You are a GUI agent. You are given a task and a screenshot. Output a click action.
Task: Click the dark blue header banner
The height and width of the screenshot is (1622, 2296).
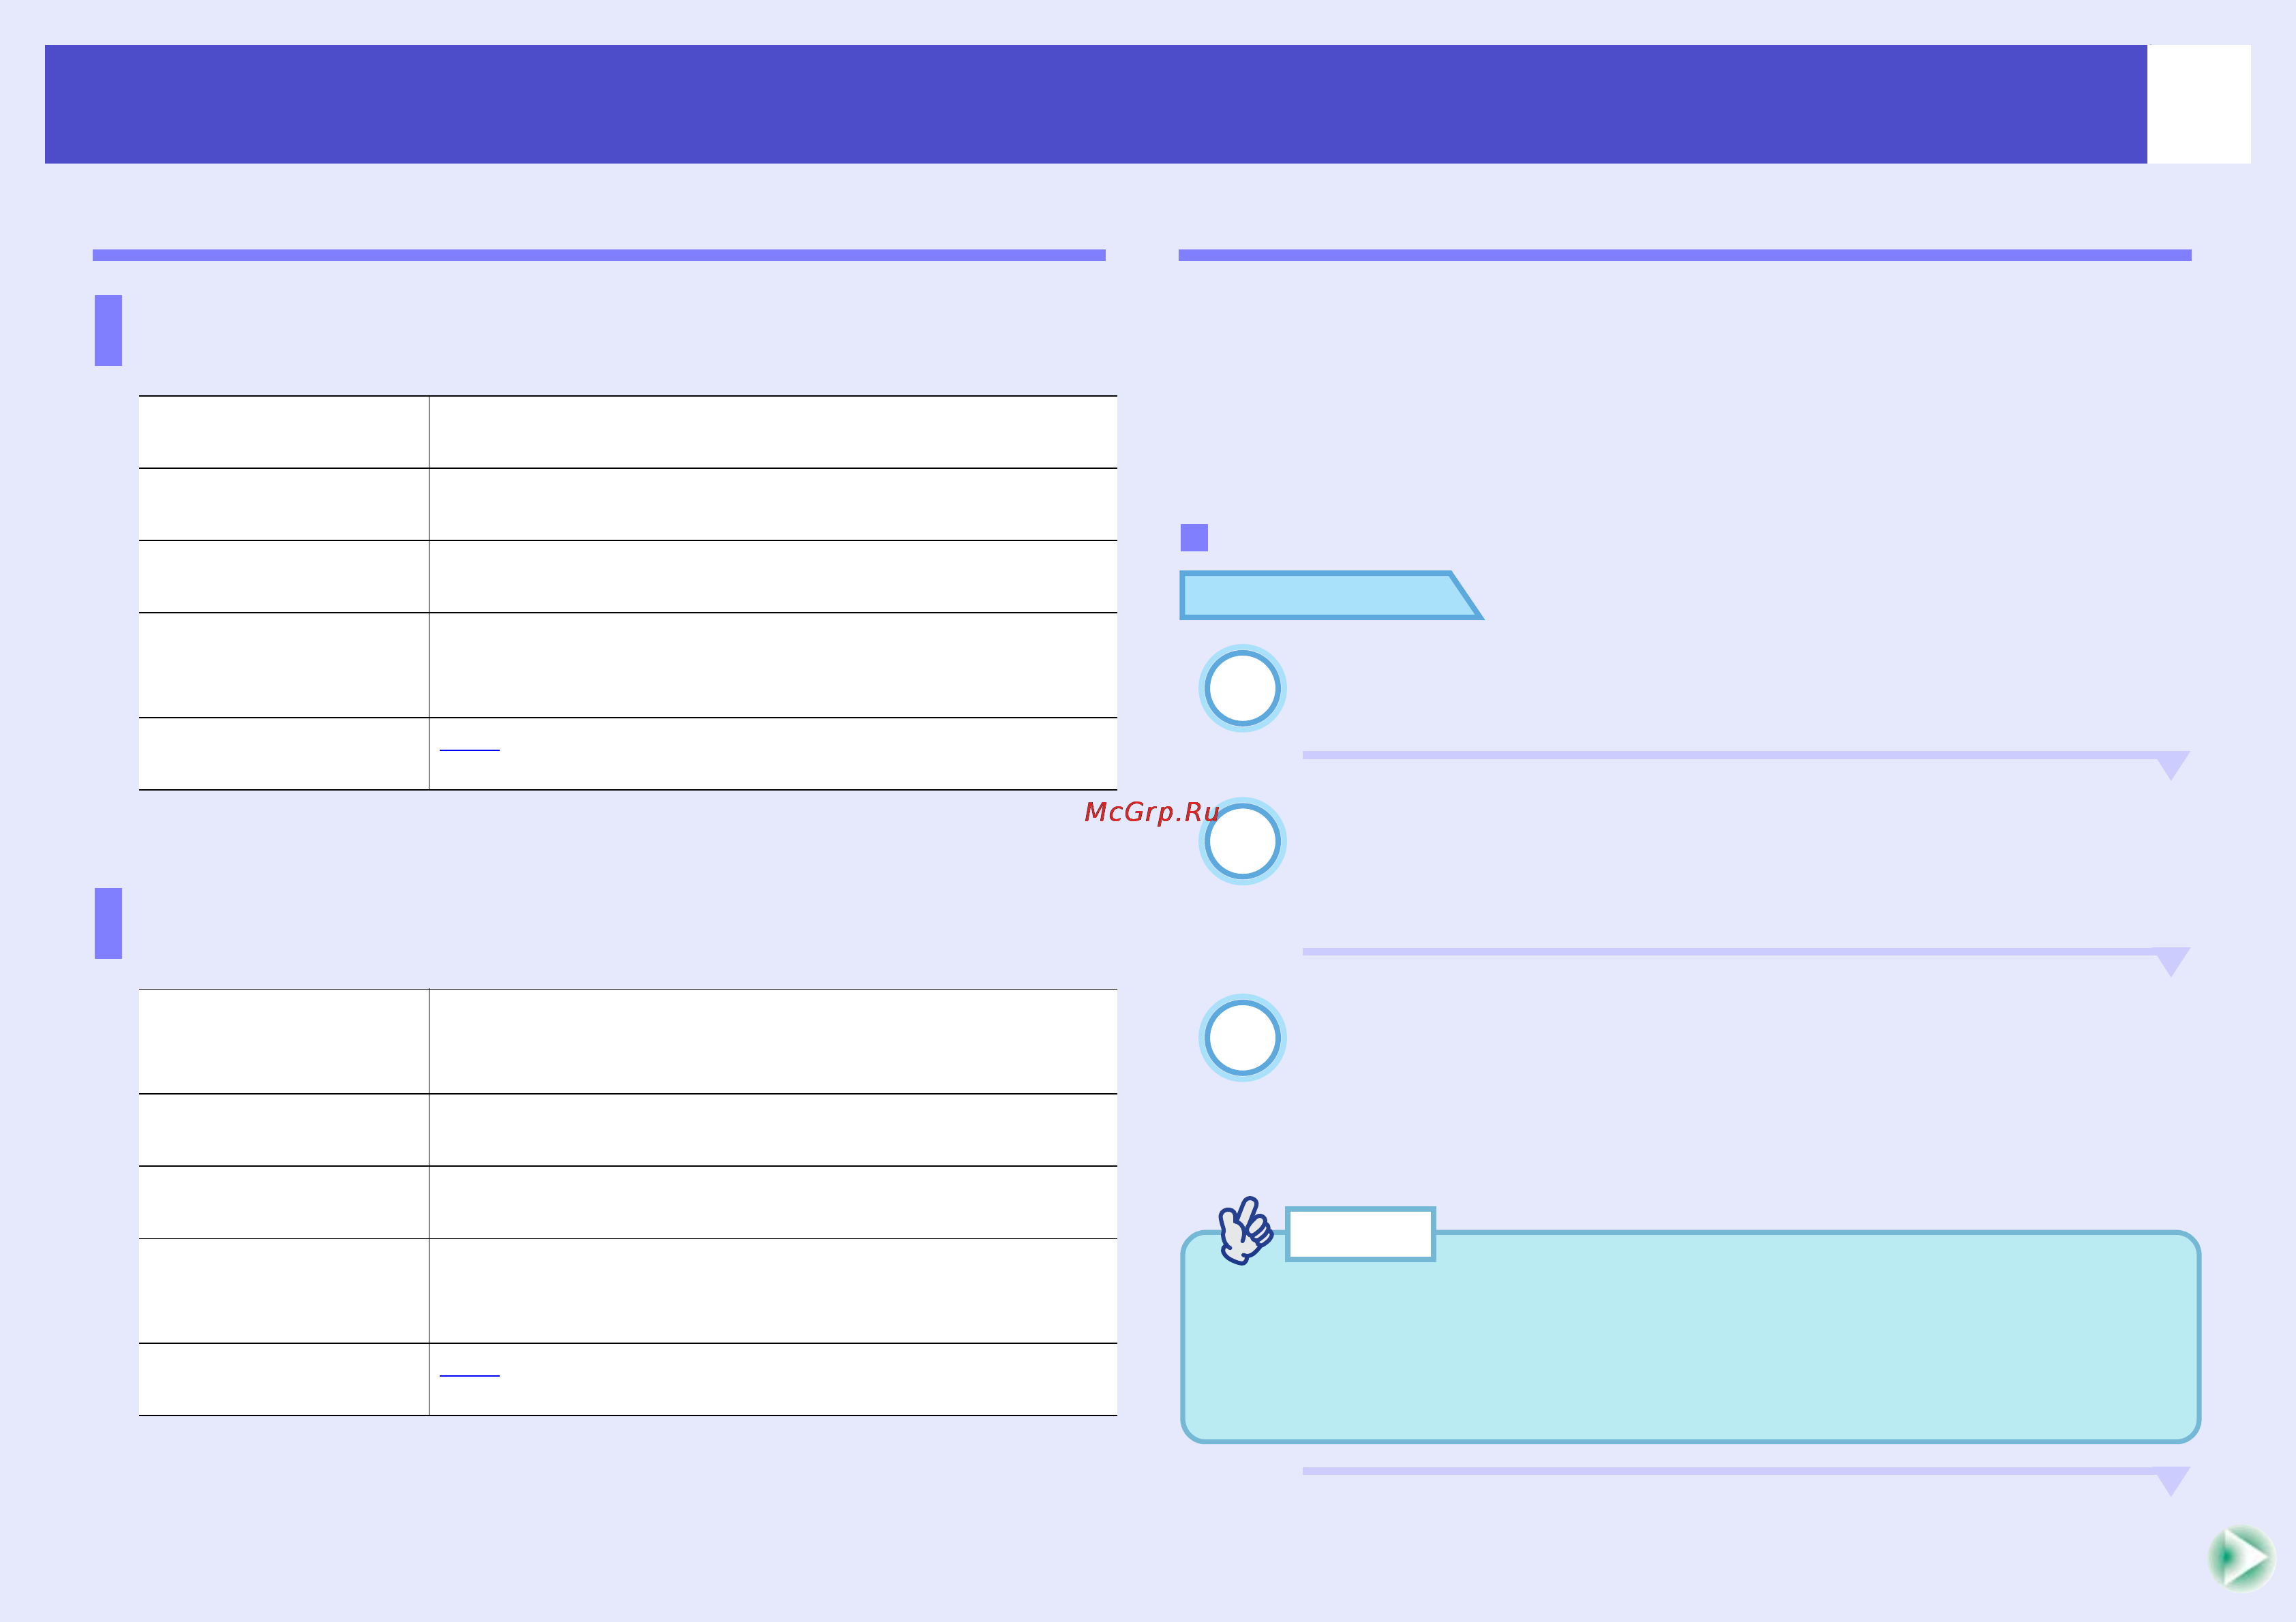click(x=1096, y=104)
